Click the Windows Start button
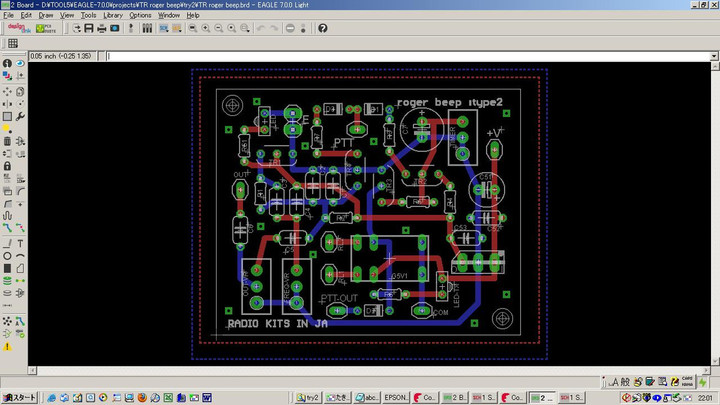The height and width of the screenshot is (405, 720). pyautogui.click(x=19, y=397)
